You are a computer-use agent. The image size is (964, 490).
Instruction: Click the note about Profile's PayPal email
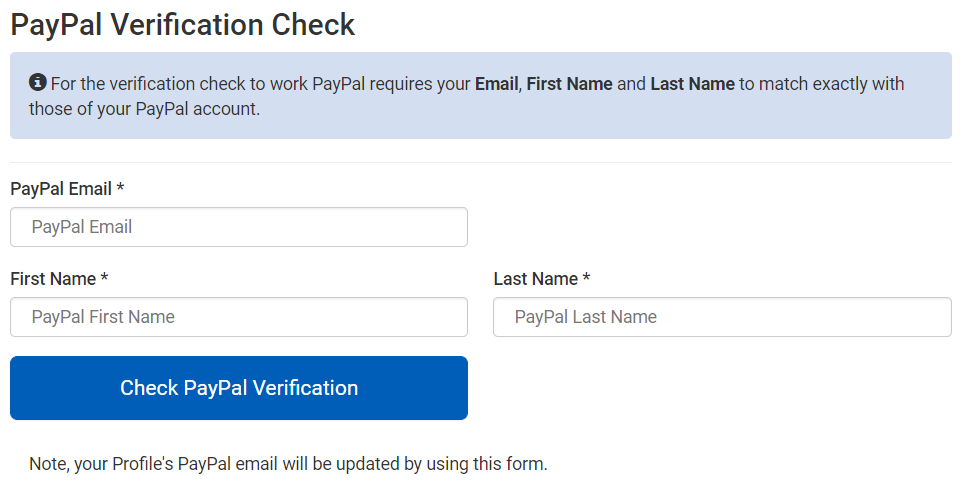[288, 464]
